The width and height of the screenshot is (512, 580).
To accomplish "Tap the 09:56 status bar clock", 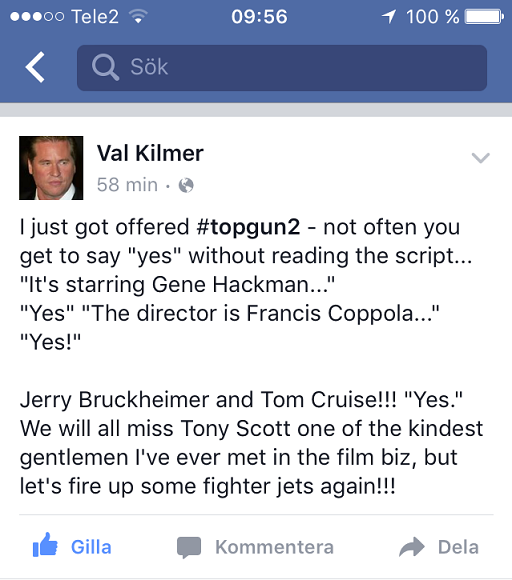I will (259, 17).
